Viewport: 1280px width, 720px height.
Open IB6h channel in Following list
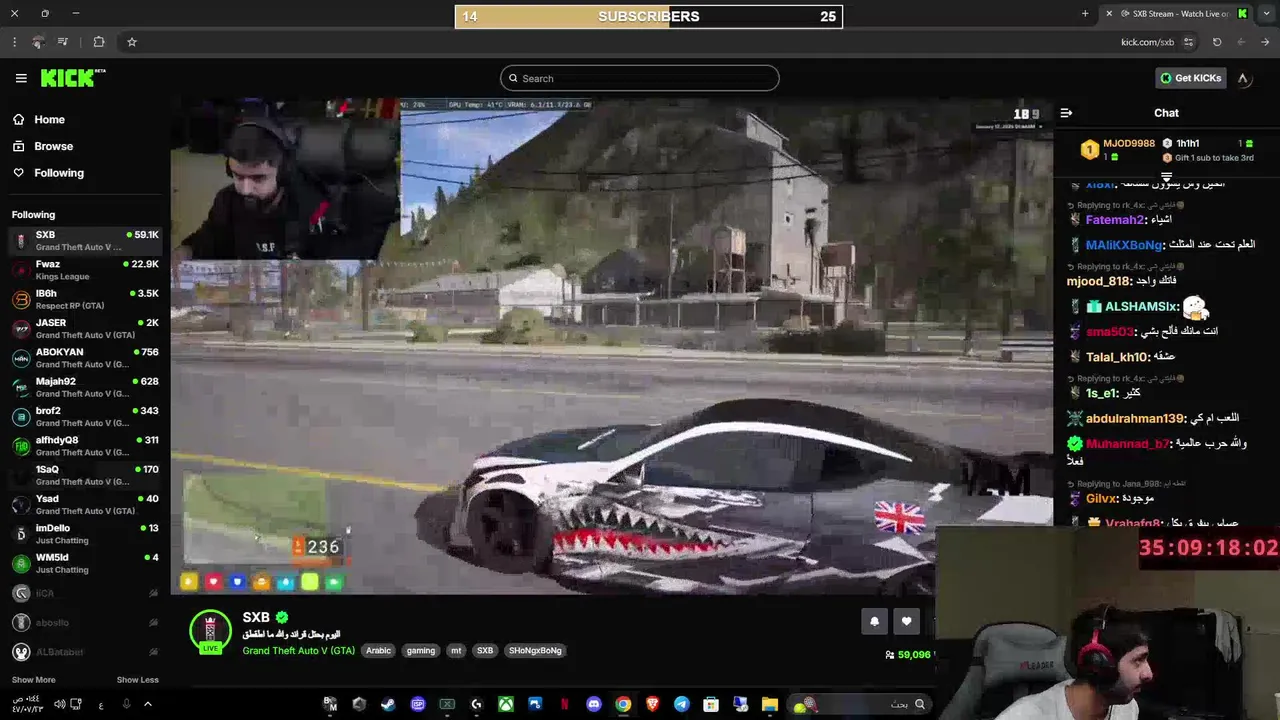(84, 299)
